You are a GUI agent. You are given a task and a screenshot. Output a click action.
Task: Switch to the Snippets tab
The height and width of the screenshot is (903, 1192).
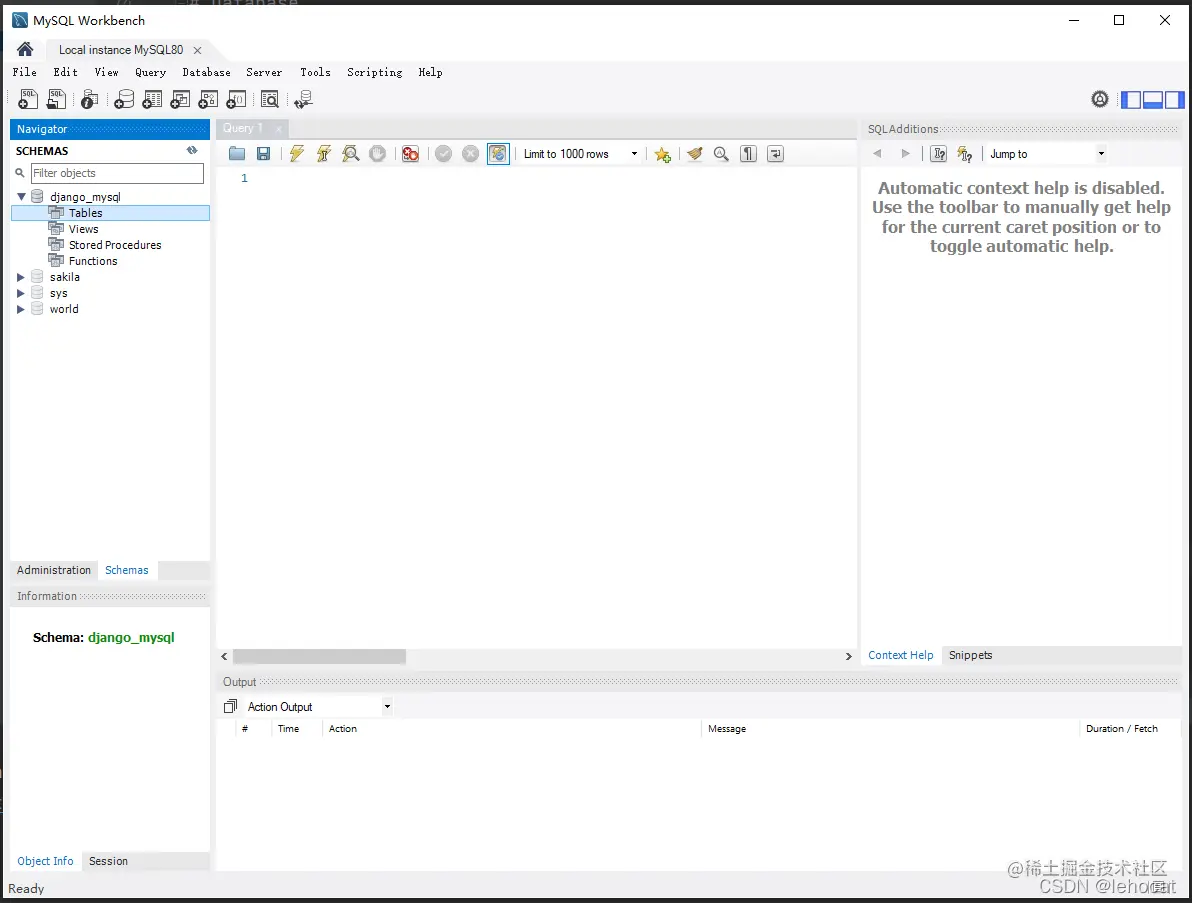pyautogui.click(x=970, y=655)
